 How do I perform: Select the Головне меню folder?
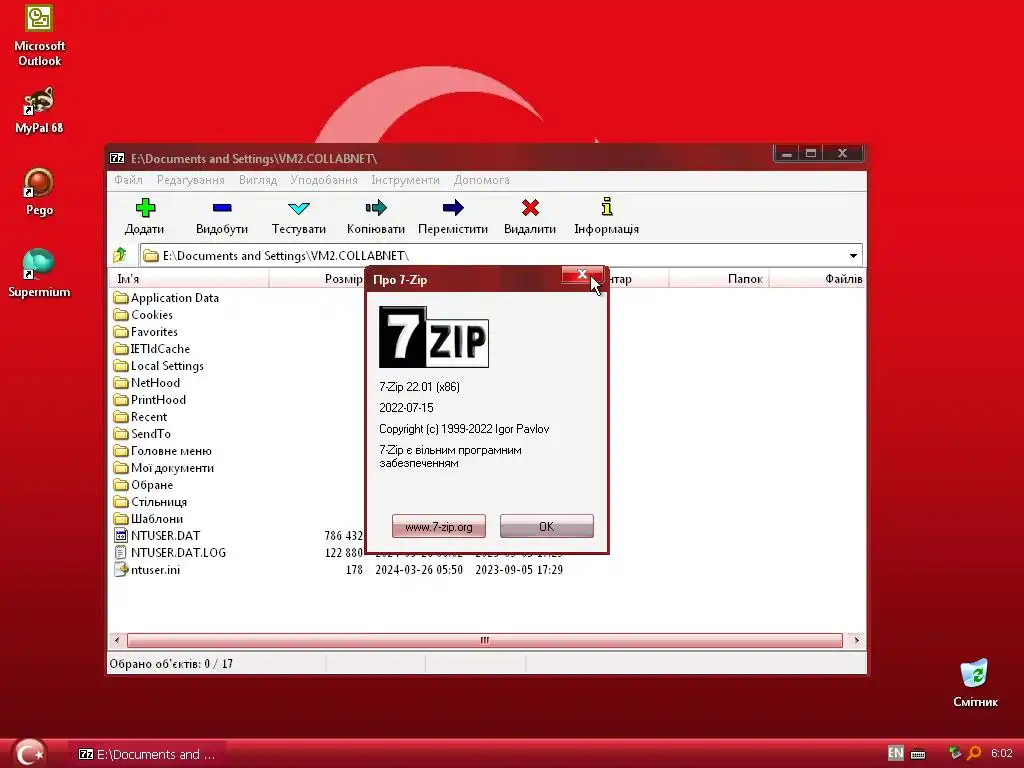point(163,451)
